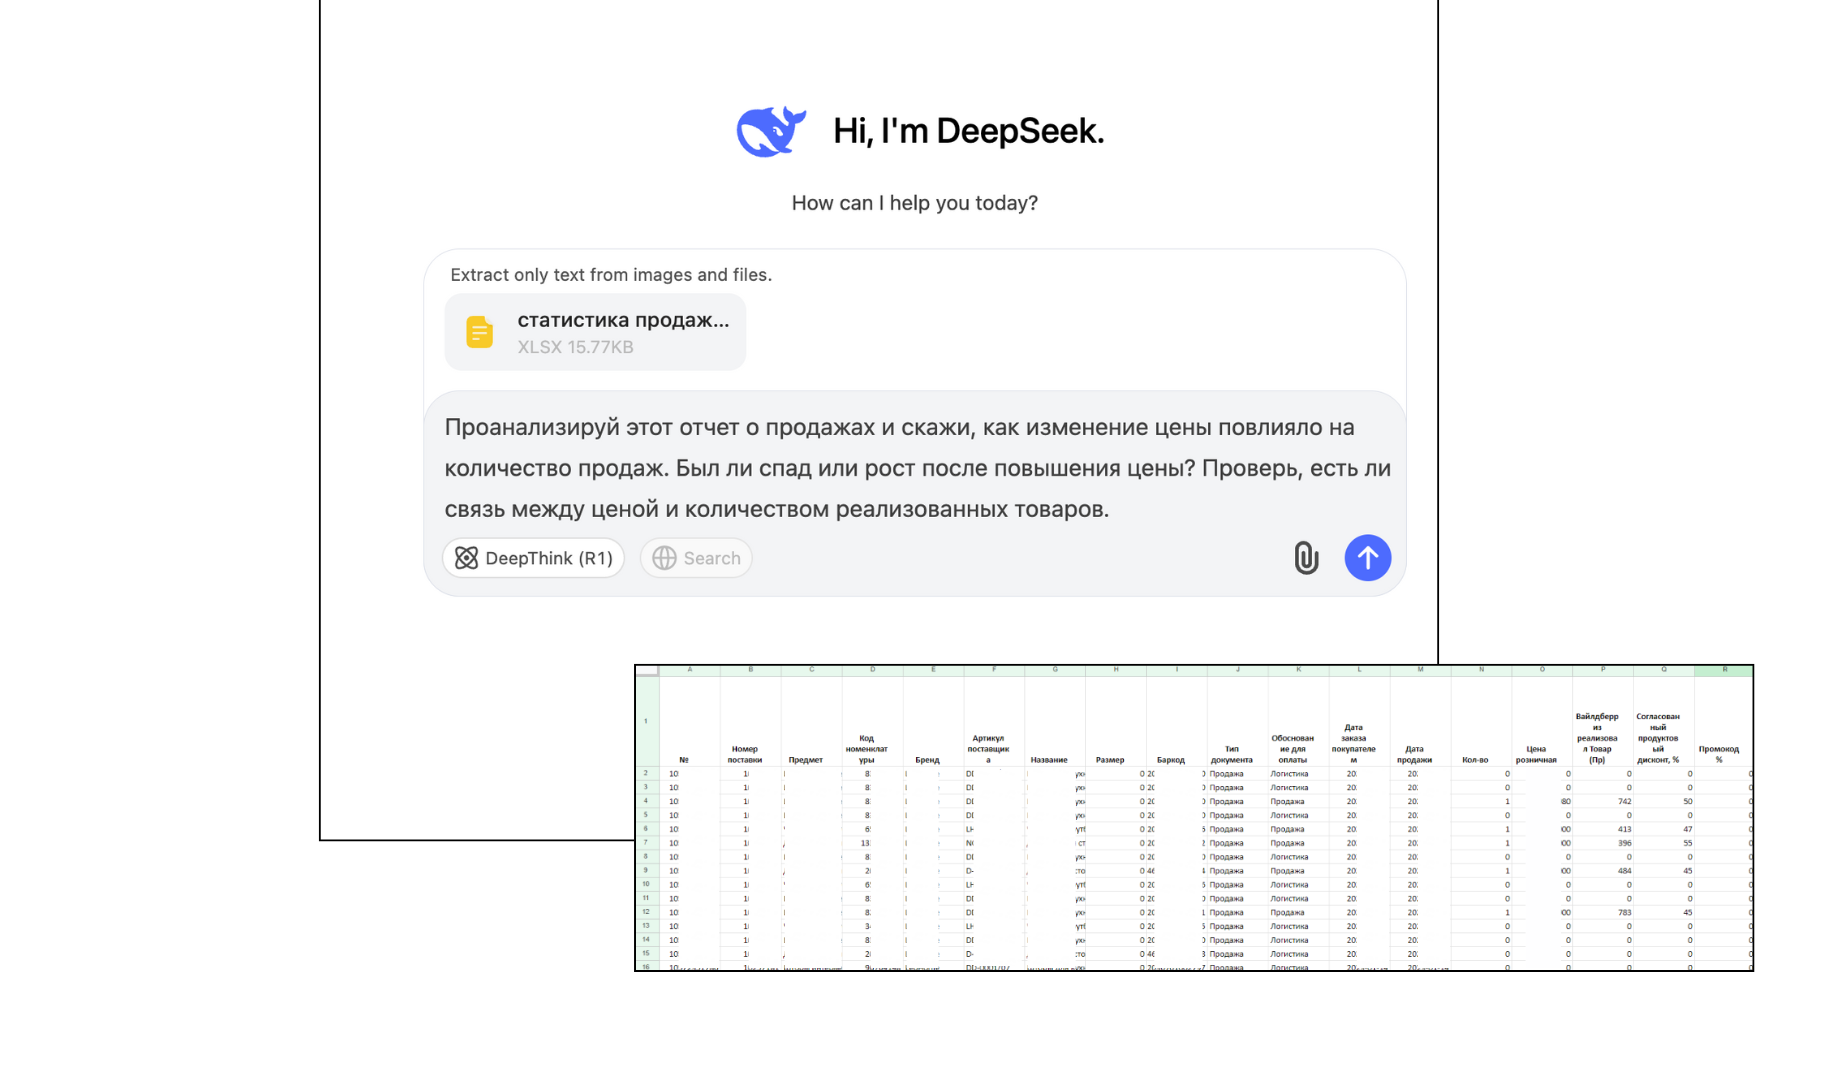Send the message with the blue arrow button

tap(1367, 558)
